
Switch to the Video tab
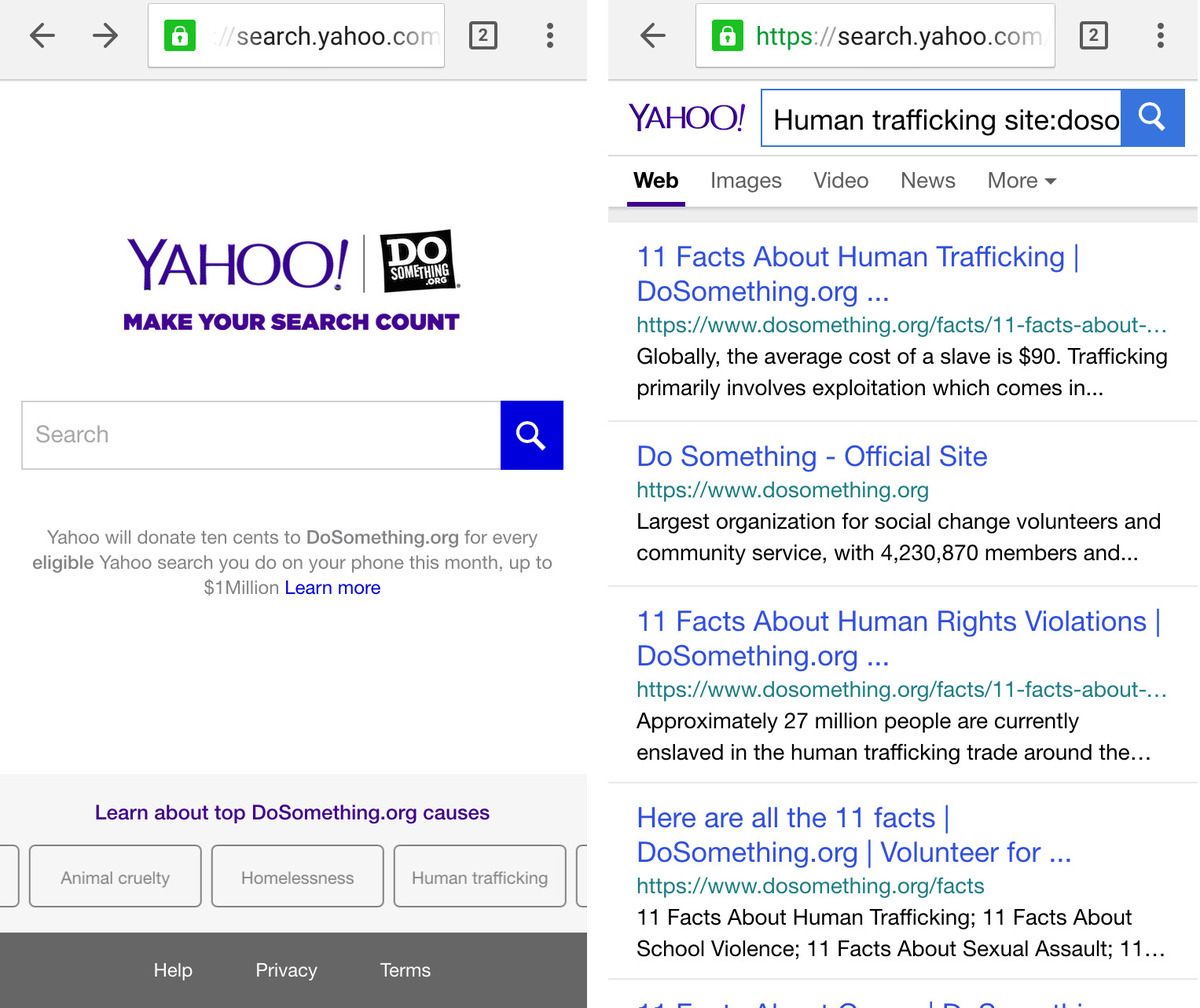click(x=840, y=181)
